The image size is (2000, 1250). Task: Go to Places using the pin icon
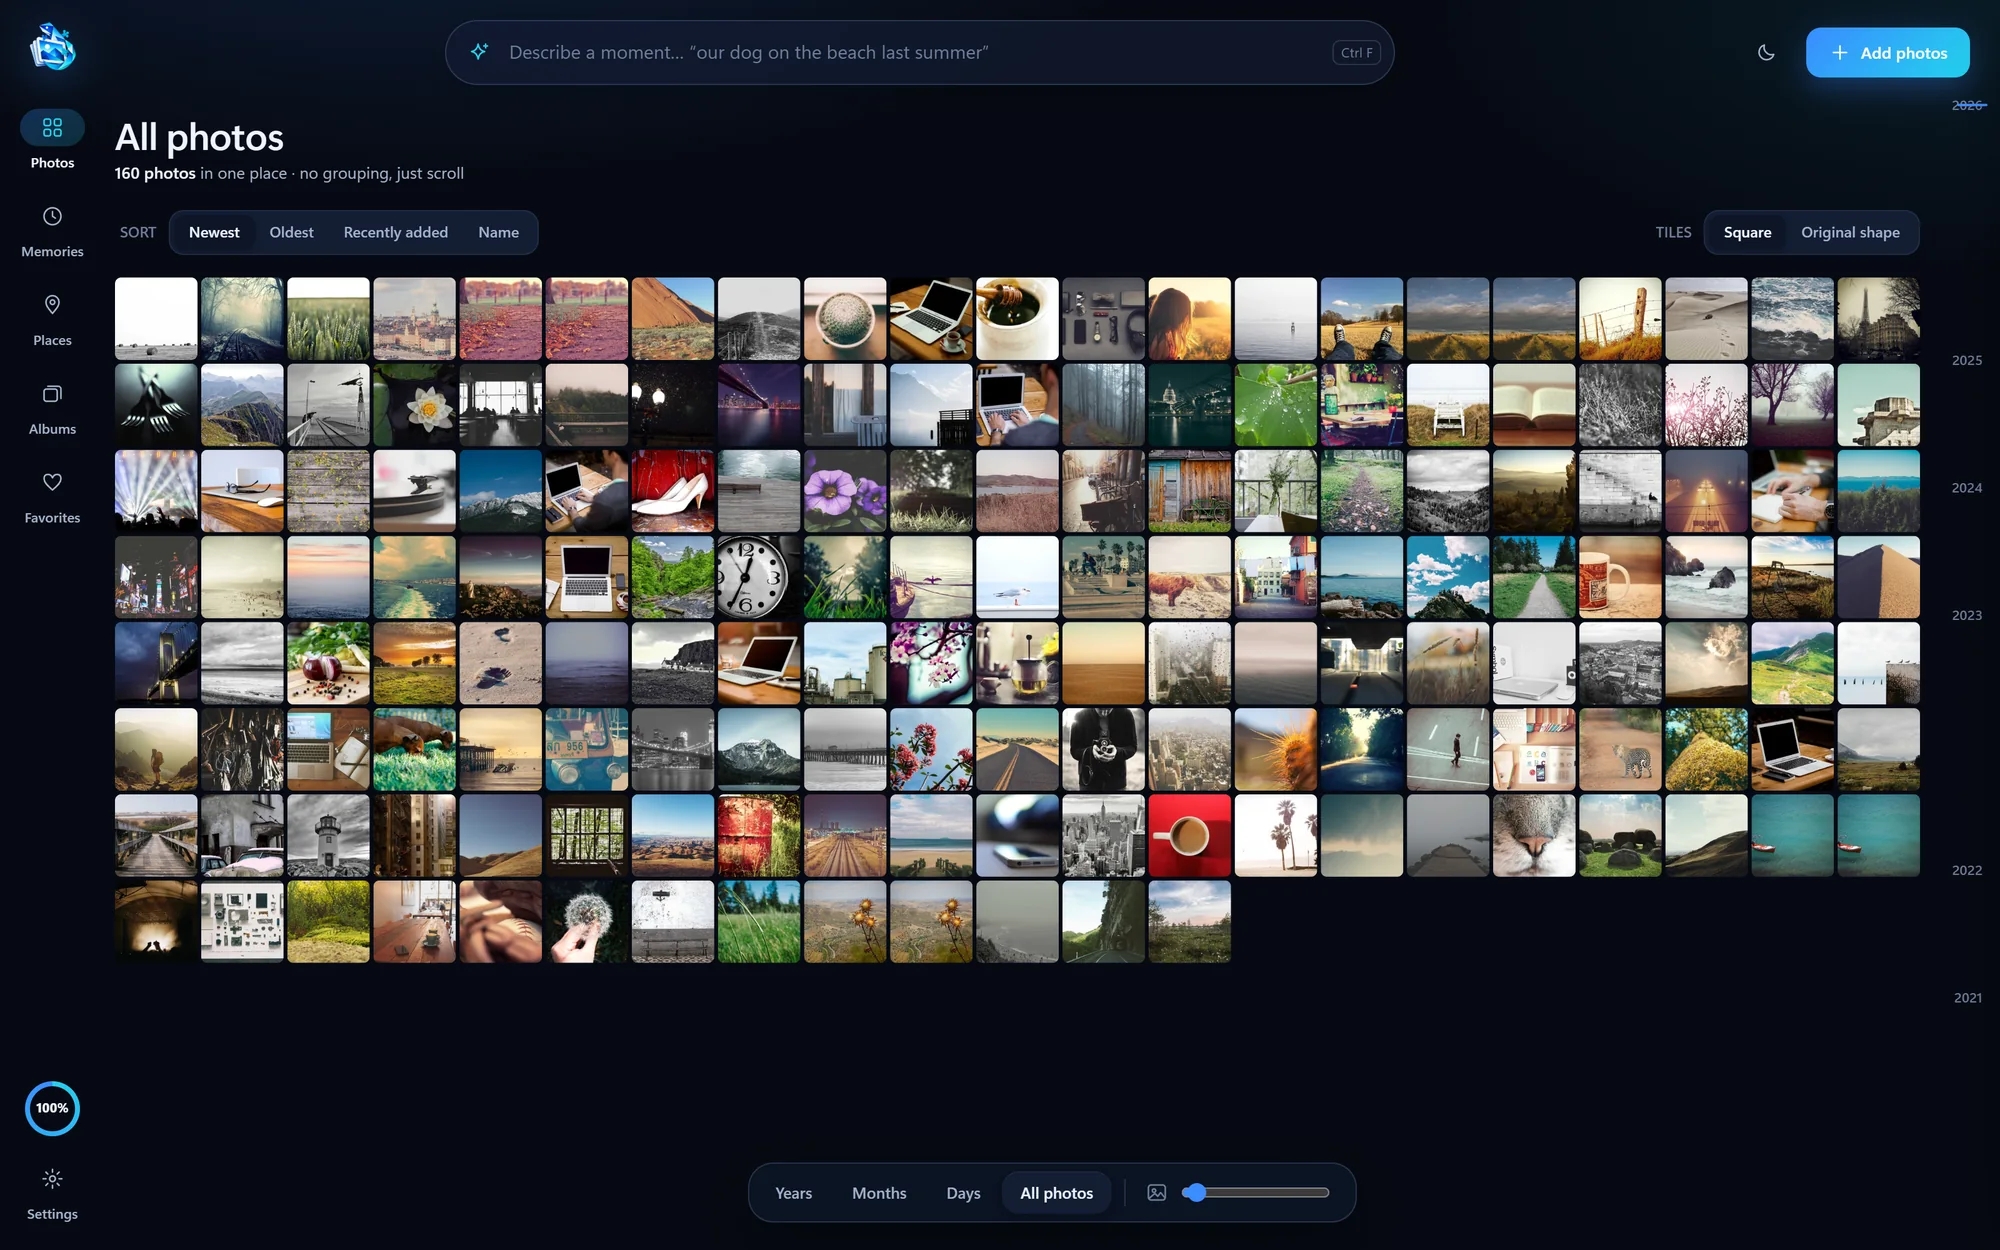click(52, 305)
